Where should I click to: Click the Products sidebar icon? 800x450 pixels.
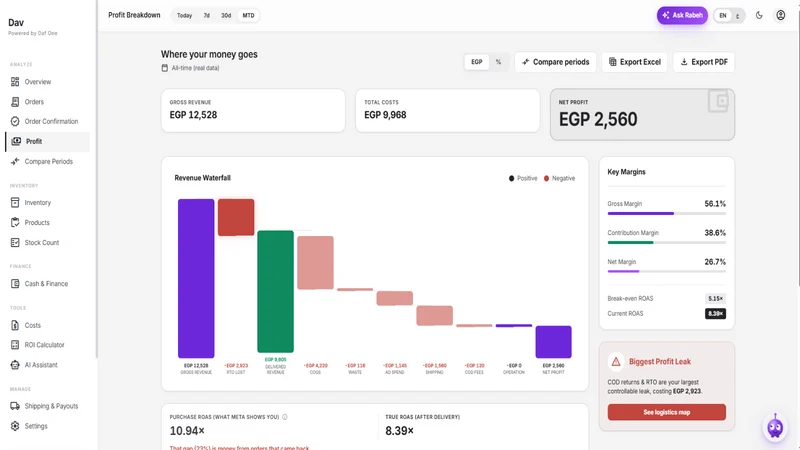coord(15,222)
